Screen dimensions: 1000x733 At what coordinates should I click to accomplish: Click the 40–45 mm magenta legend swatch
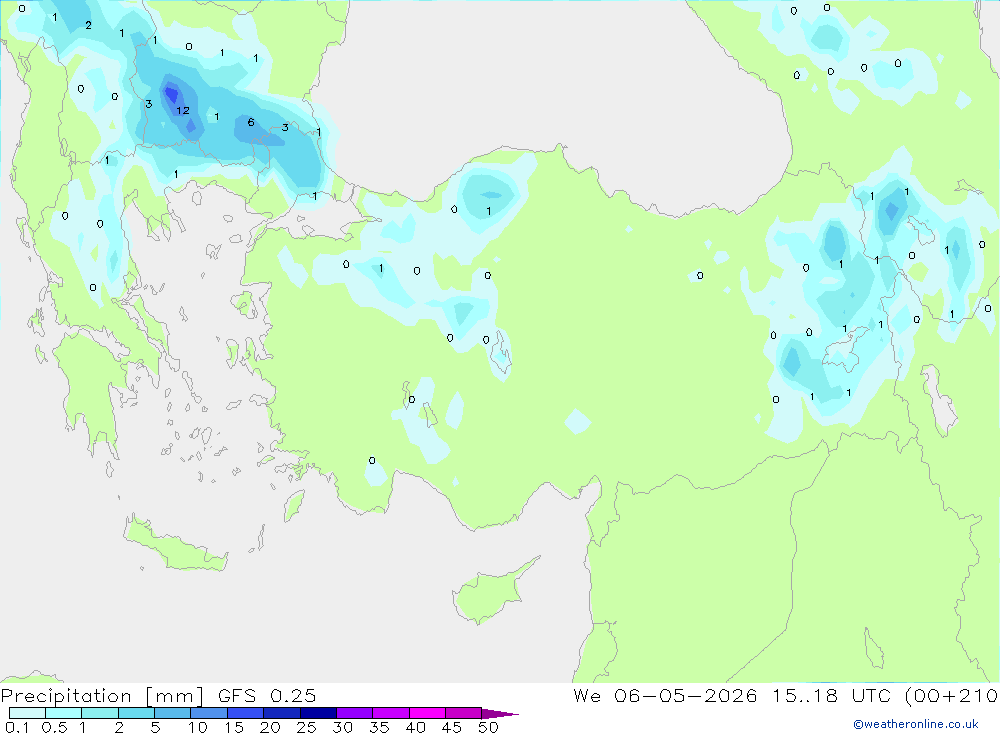[427, 713]
